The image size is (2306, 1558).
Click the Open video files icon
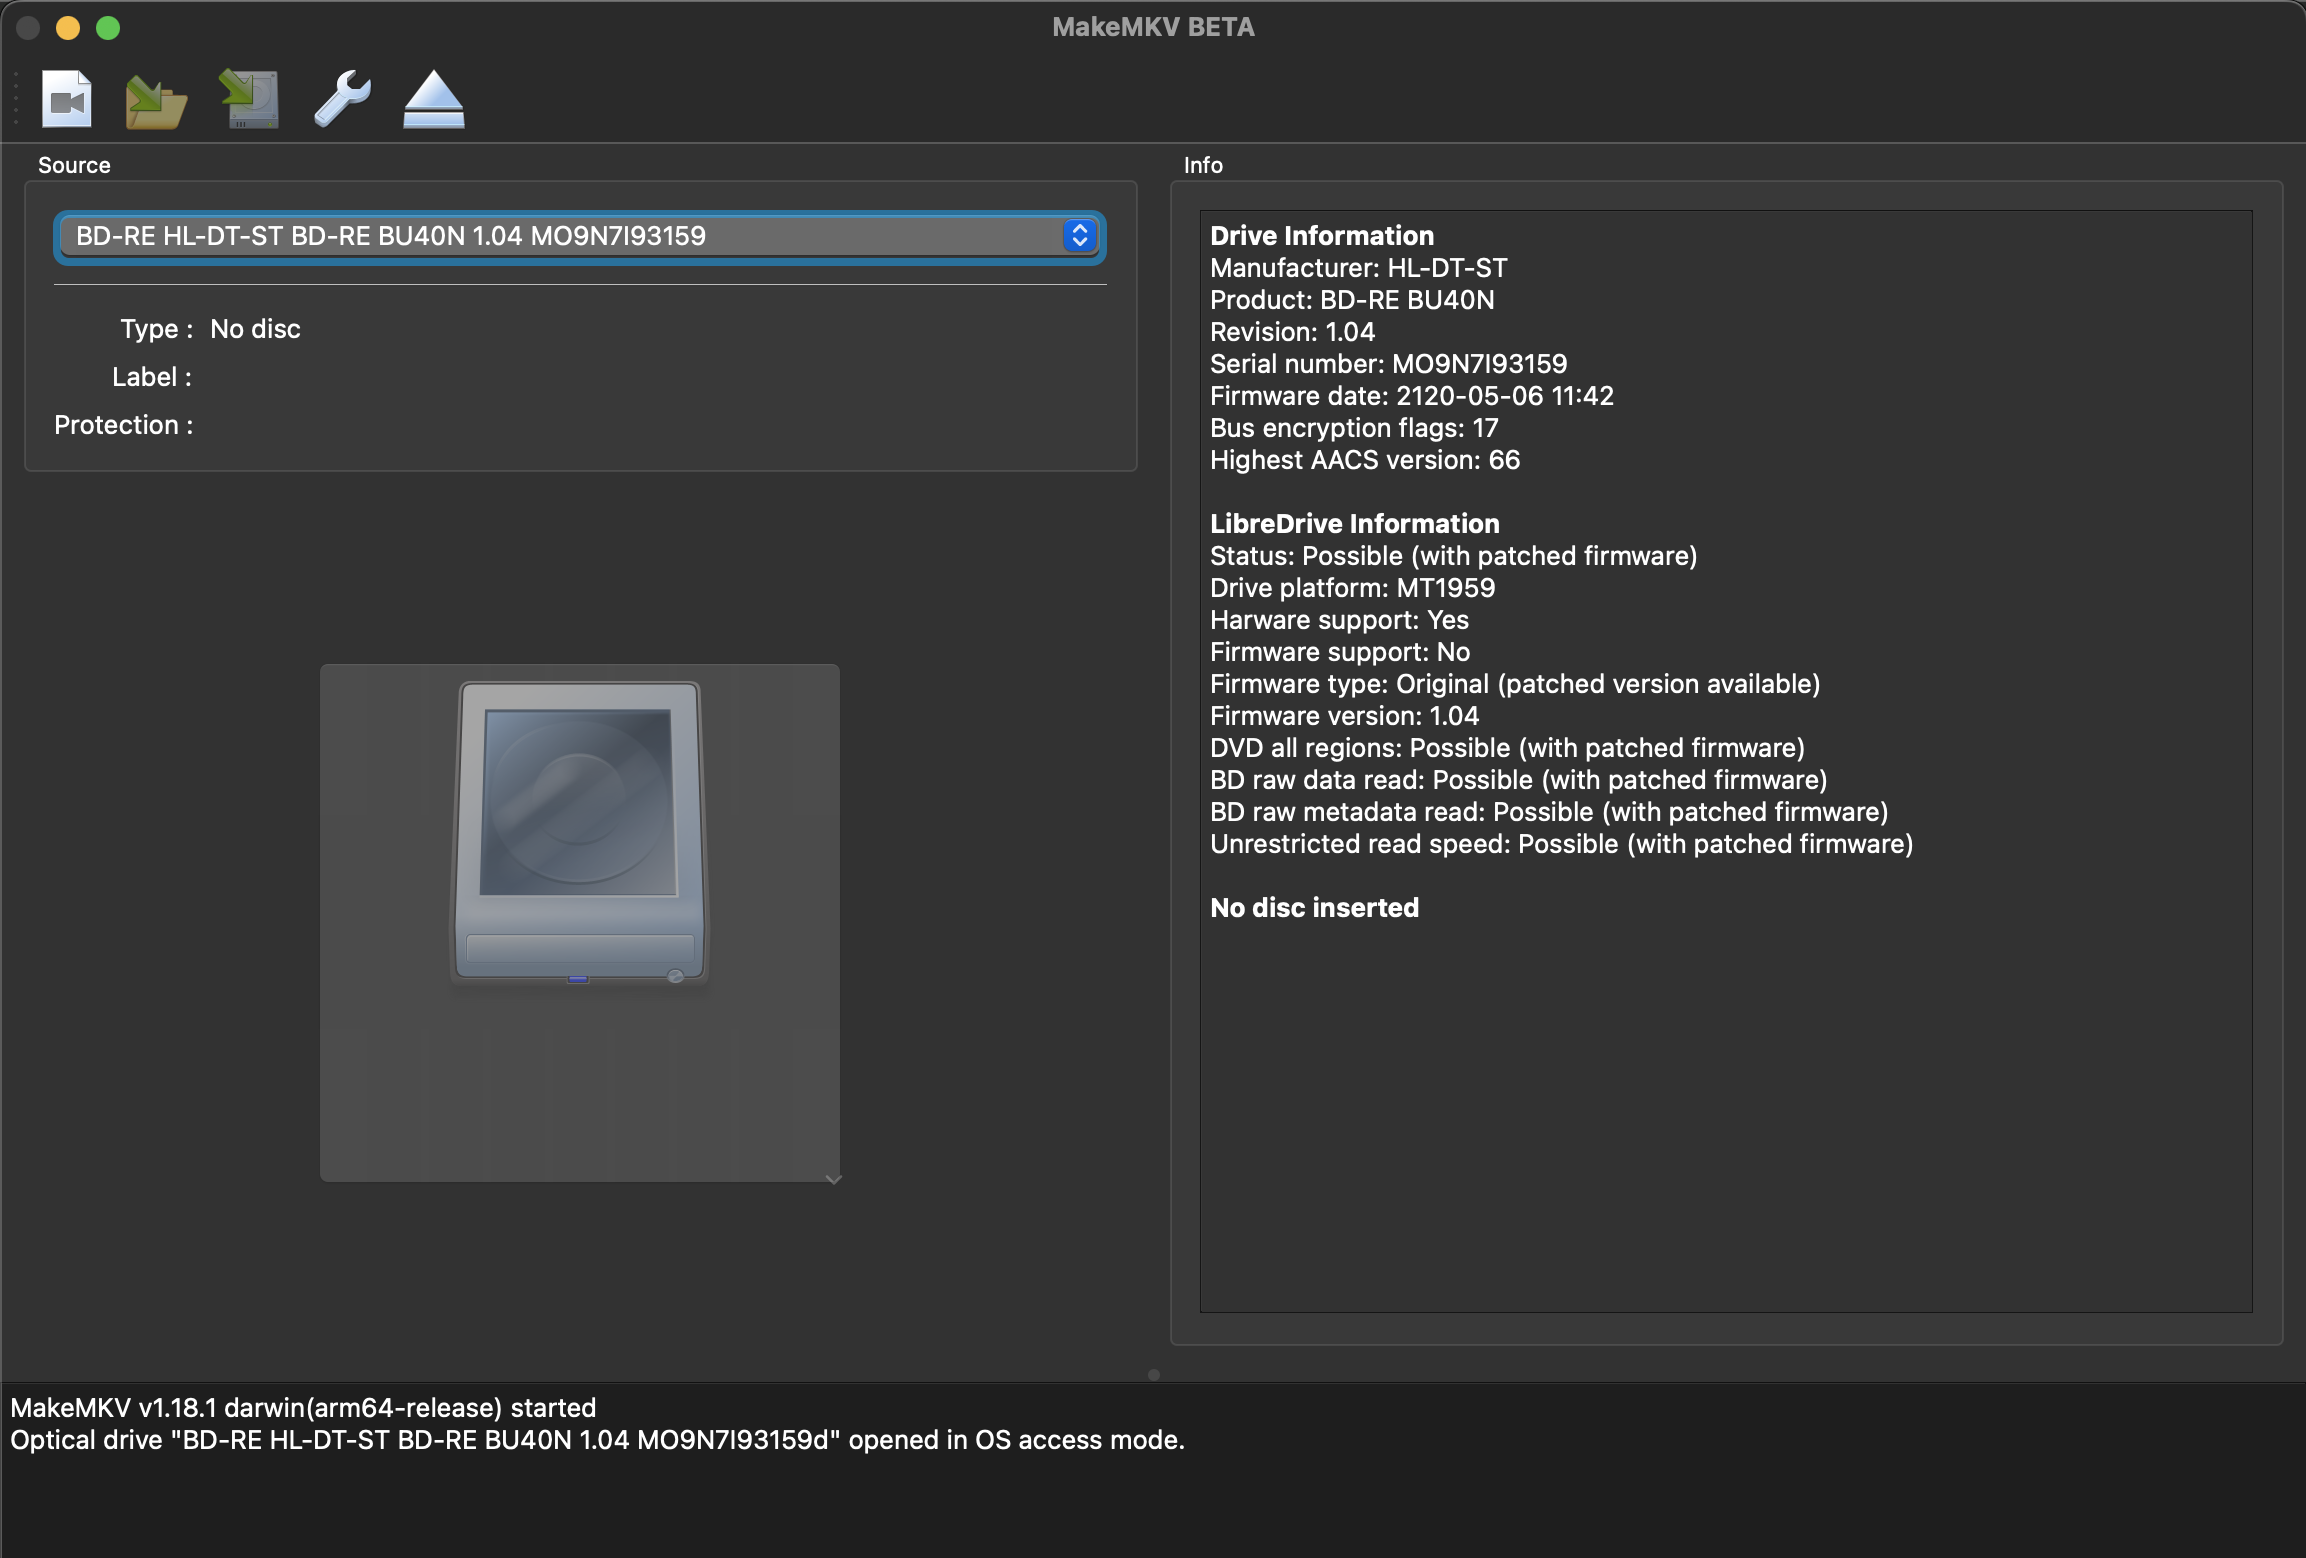click(x=67, y=100)
